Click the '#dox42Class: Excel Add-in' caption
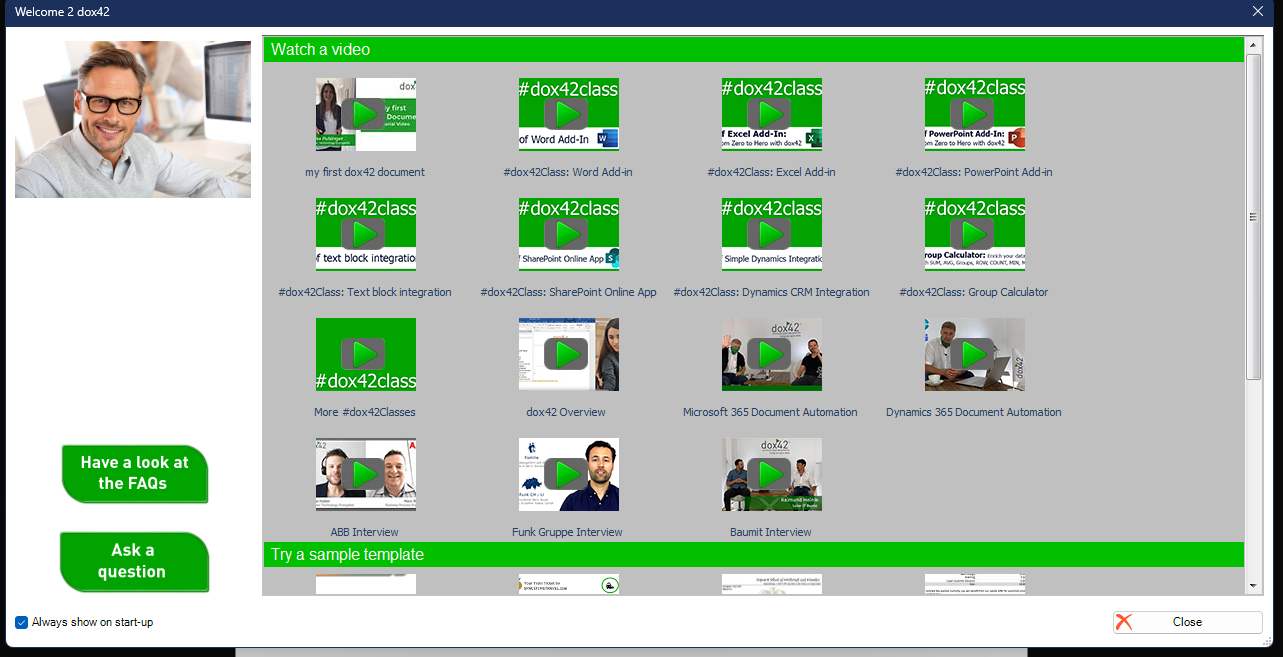 coord(771,172)
